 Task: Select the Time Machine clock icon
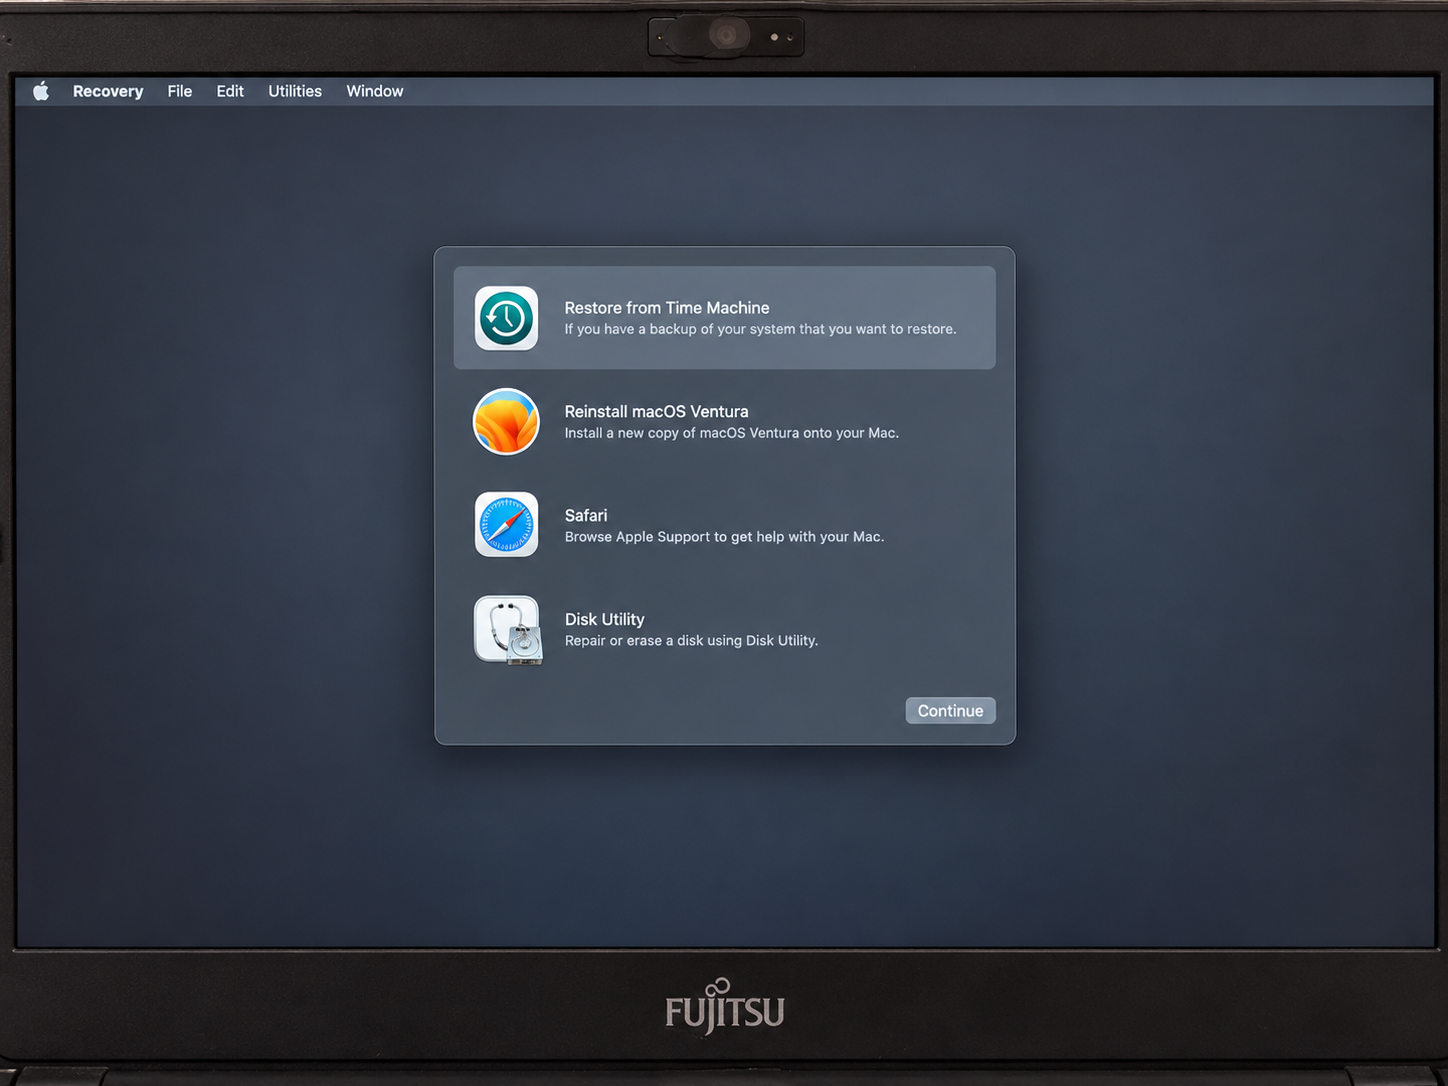click(506, 318)
